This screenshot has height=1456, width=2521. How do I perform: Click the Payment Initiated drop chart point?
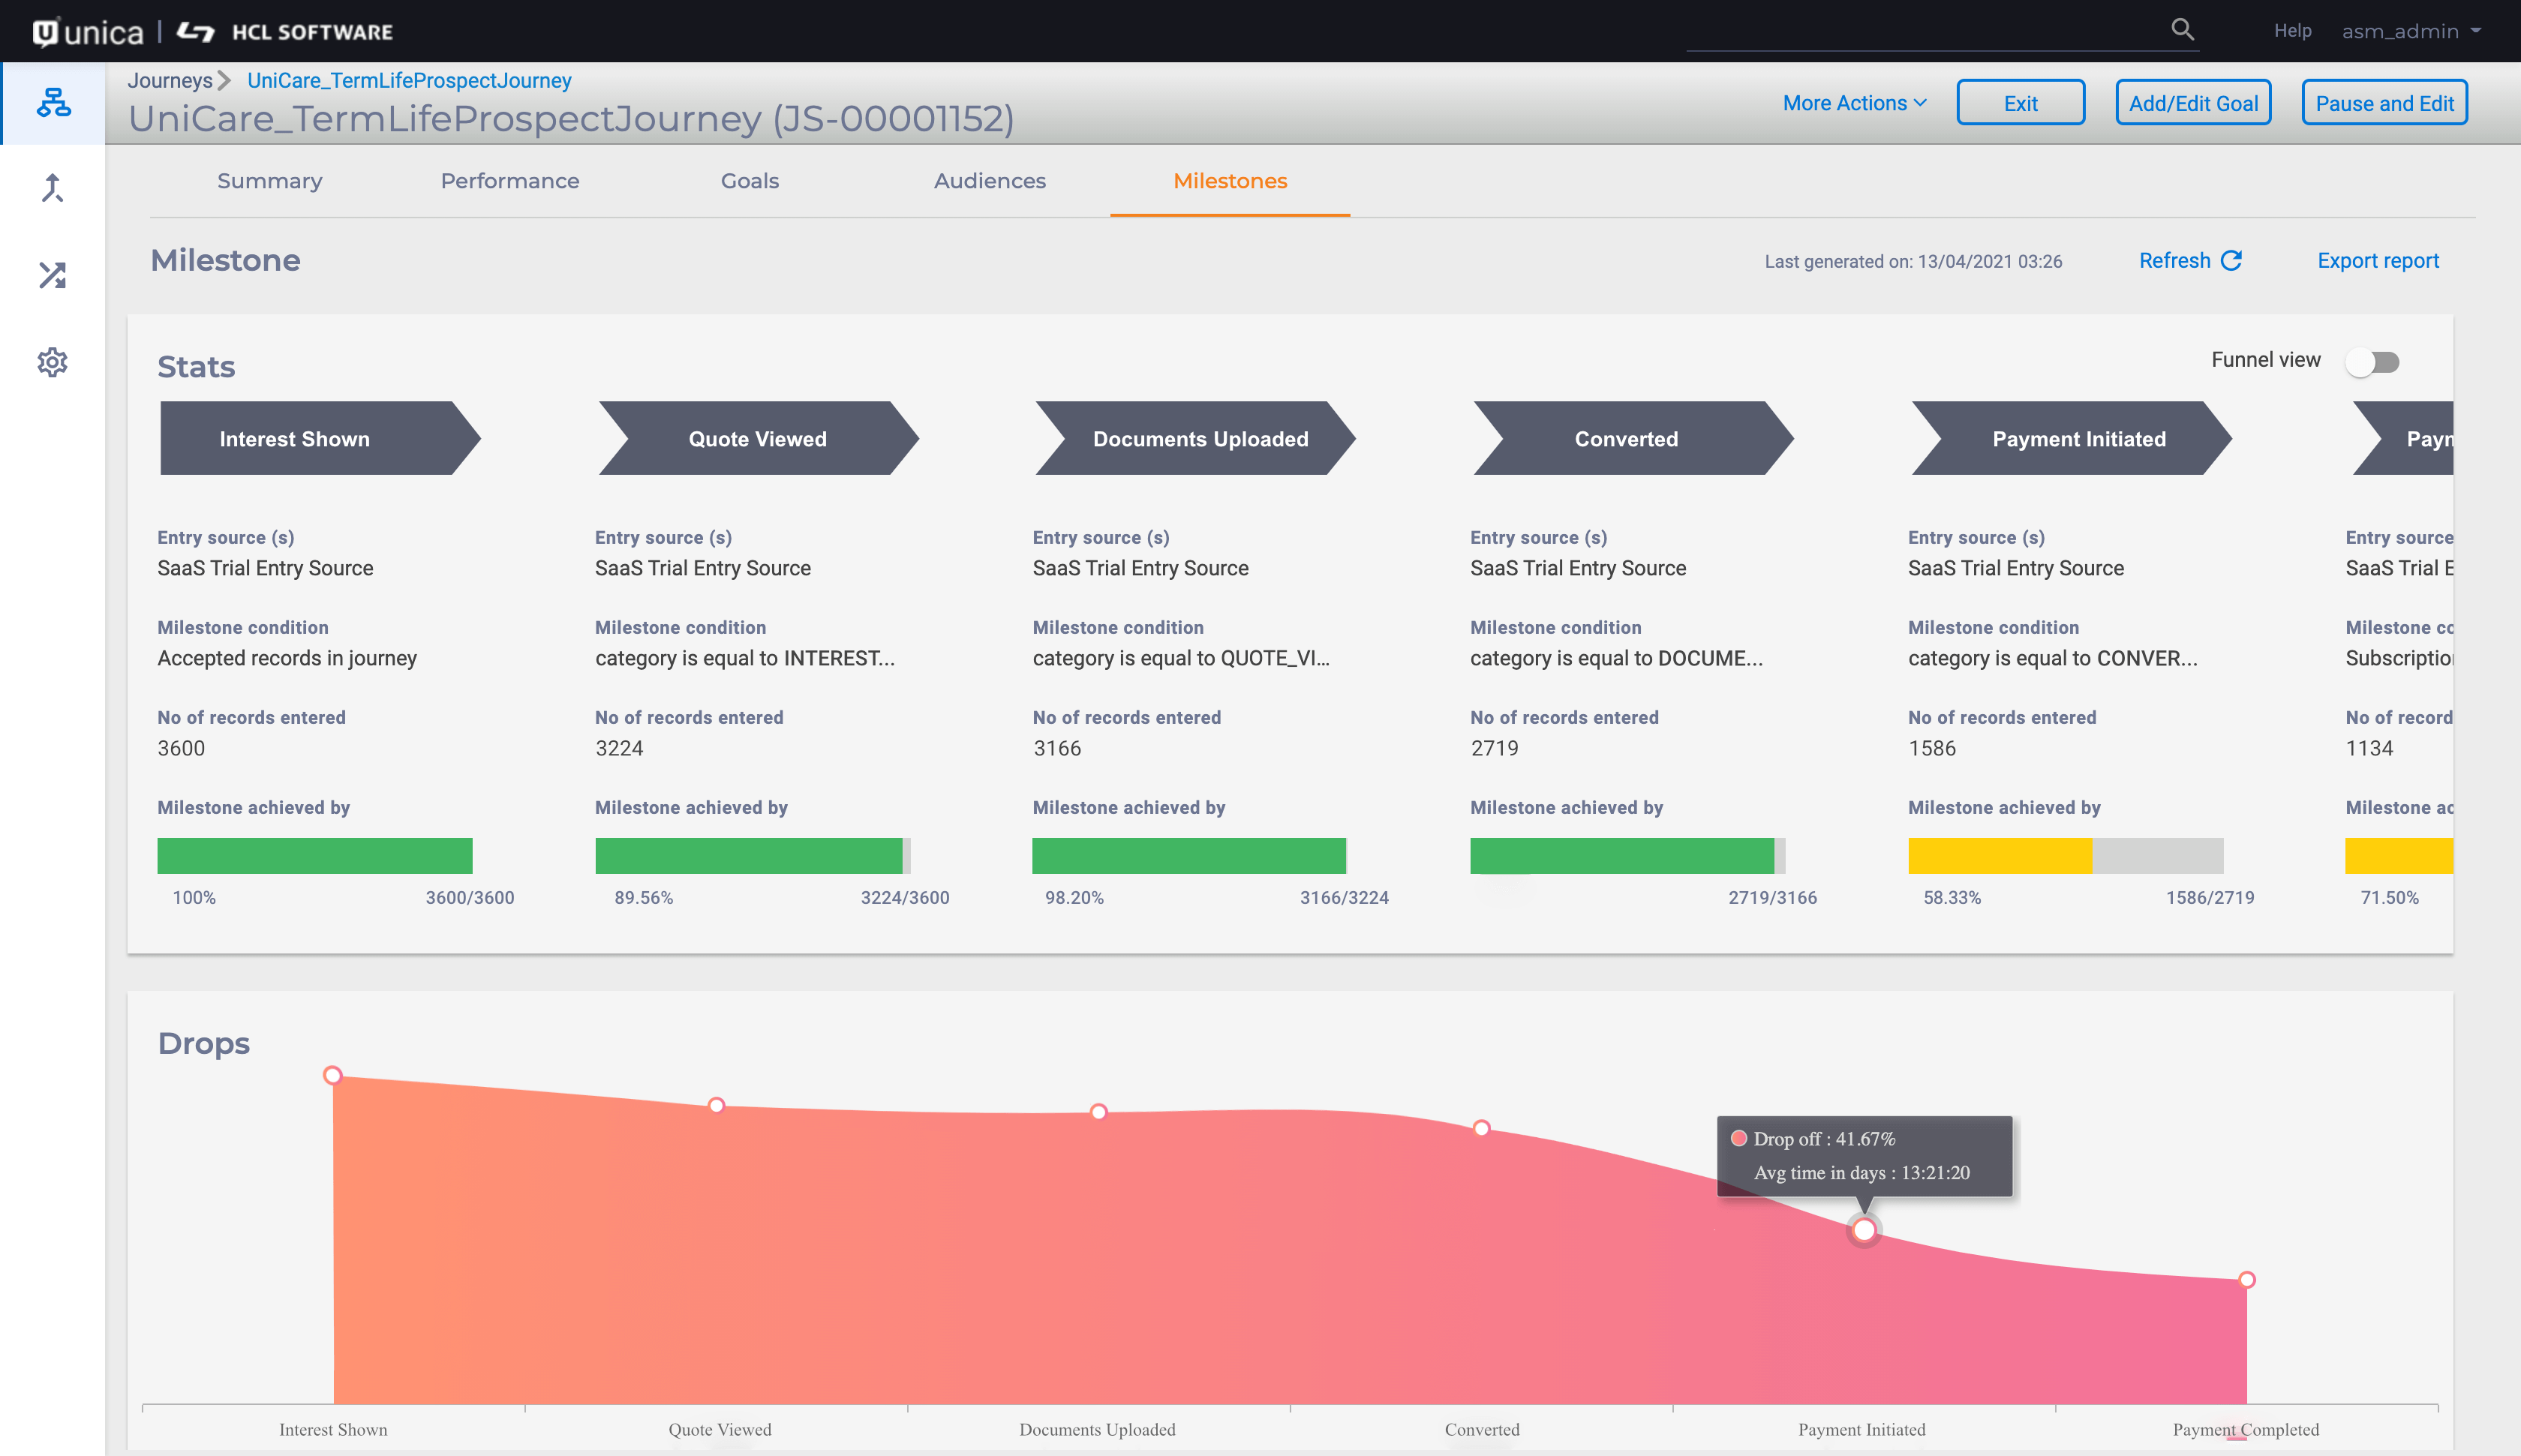pos(1863,1230)
